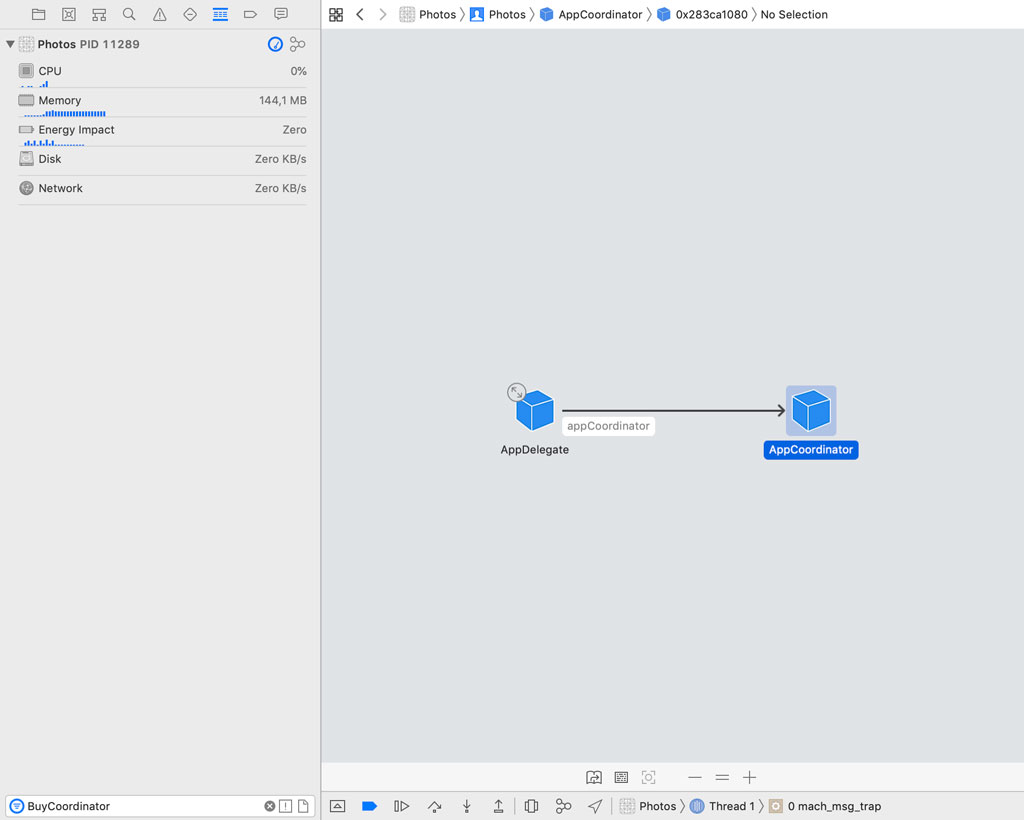Select the Find navigator magnifying glass
This screenshot has height=820, width=1024.
click(128, 14)
